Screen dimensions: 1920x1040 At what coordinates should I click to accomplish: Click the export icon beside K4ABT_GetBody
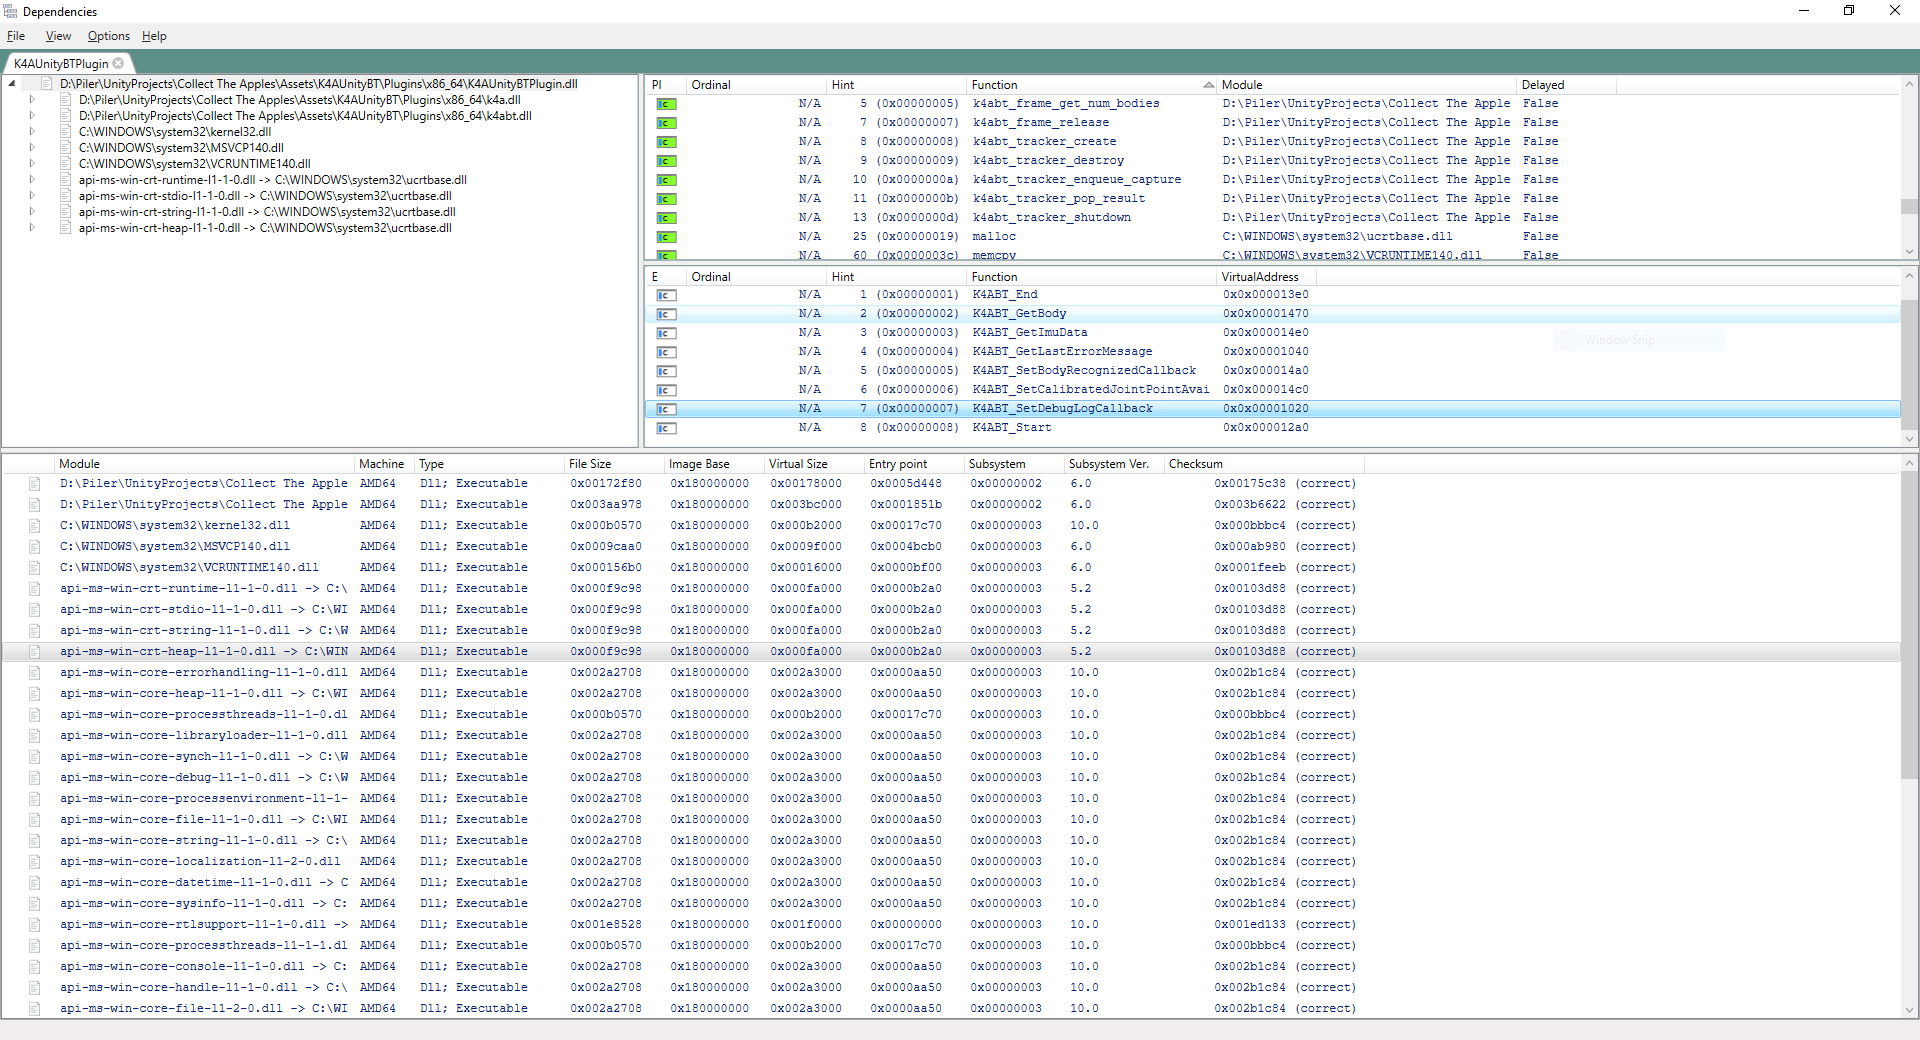pyautogui.click(x=665, y=314)
